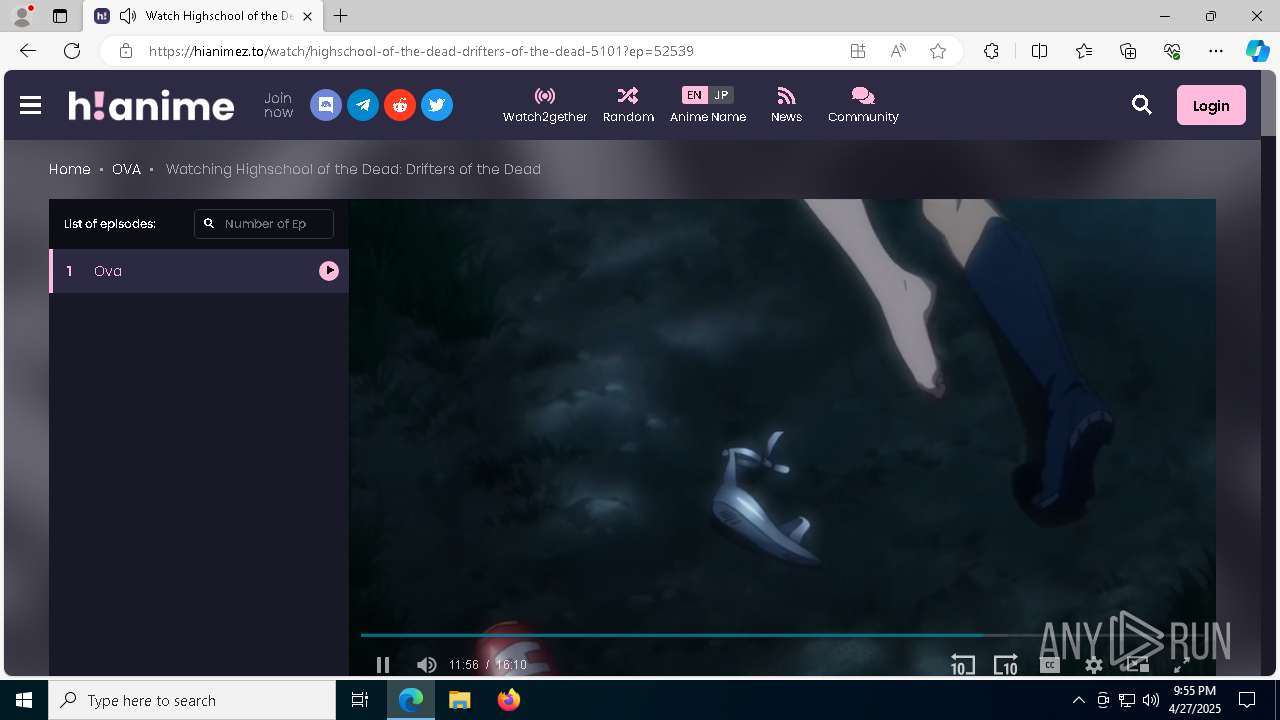Focus the Number of Ep search field
Image resolution: width=1280 pixels, height=720 pixels.
264,224
